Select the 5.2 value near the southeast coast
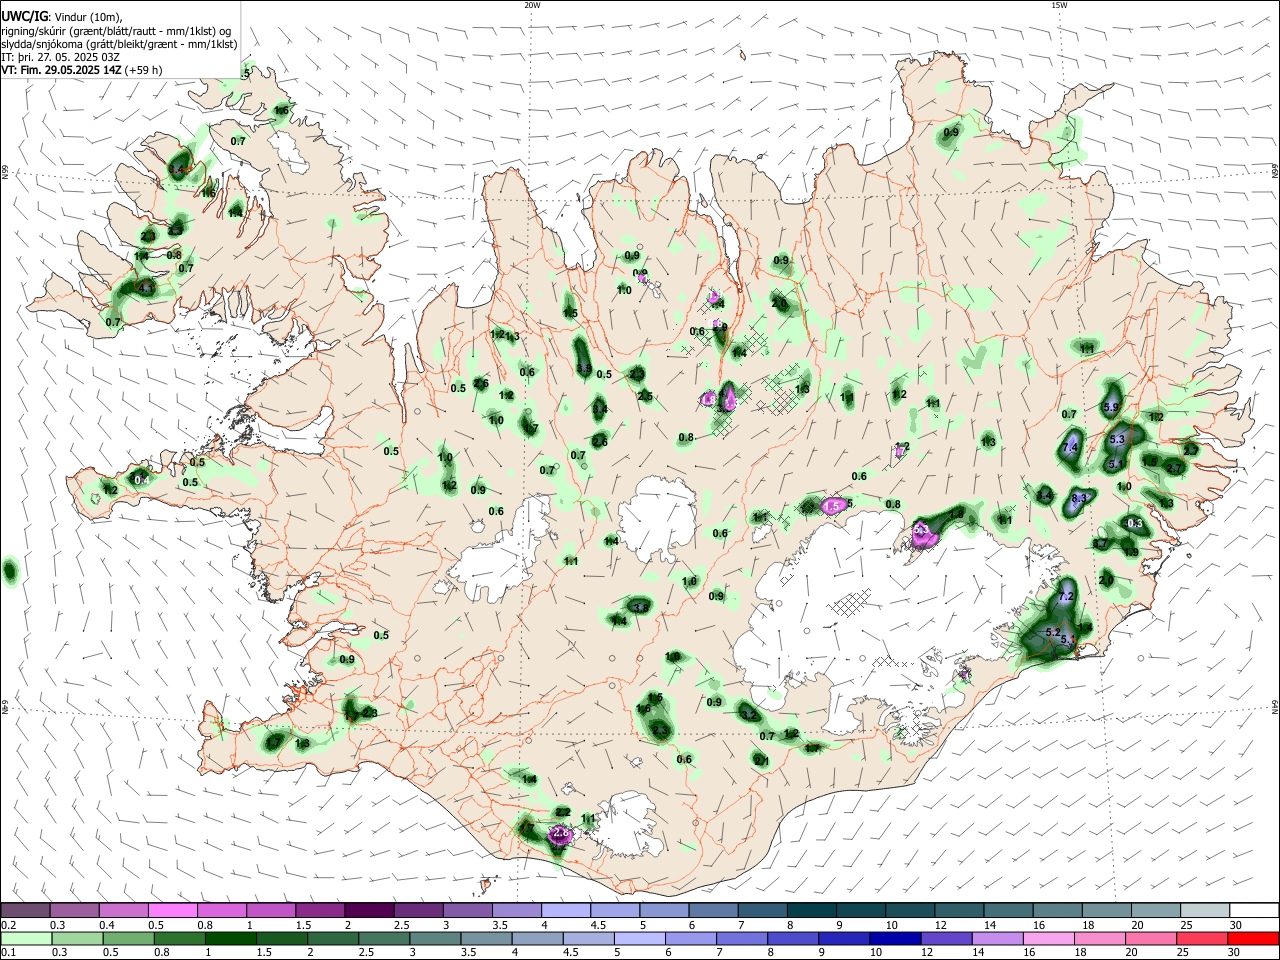The width and height of the screenshot is (1280, 960). (x=1052, y=633)
